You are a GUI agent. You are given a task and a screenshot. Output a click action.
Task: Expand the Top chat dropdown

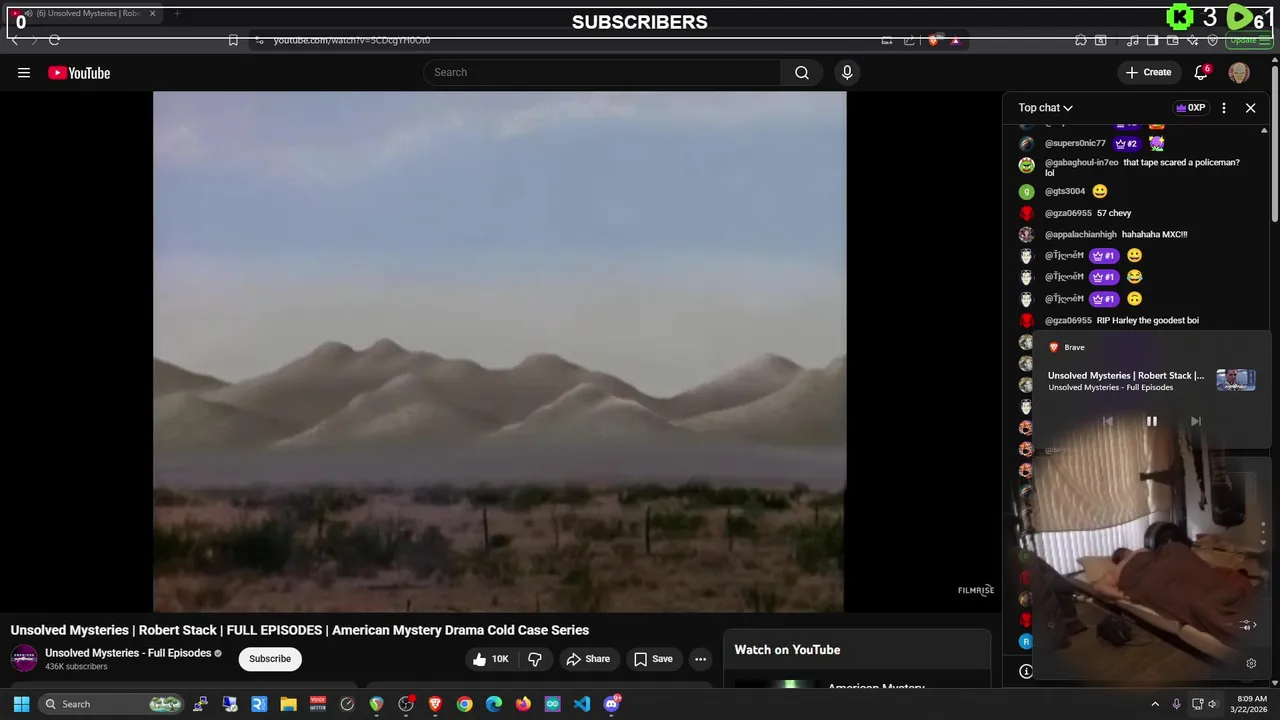click(1045, 108)
